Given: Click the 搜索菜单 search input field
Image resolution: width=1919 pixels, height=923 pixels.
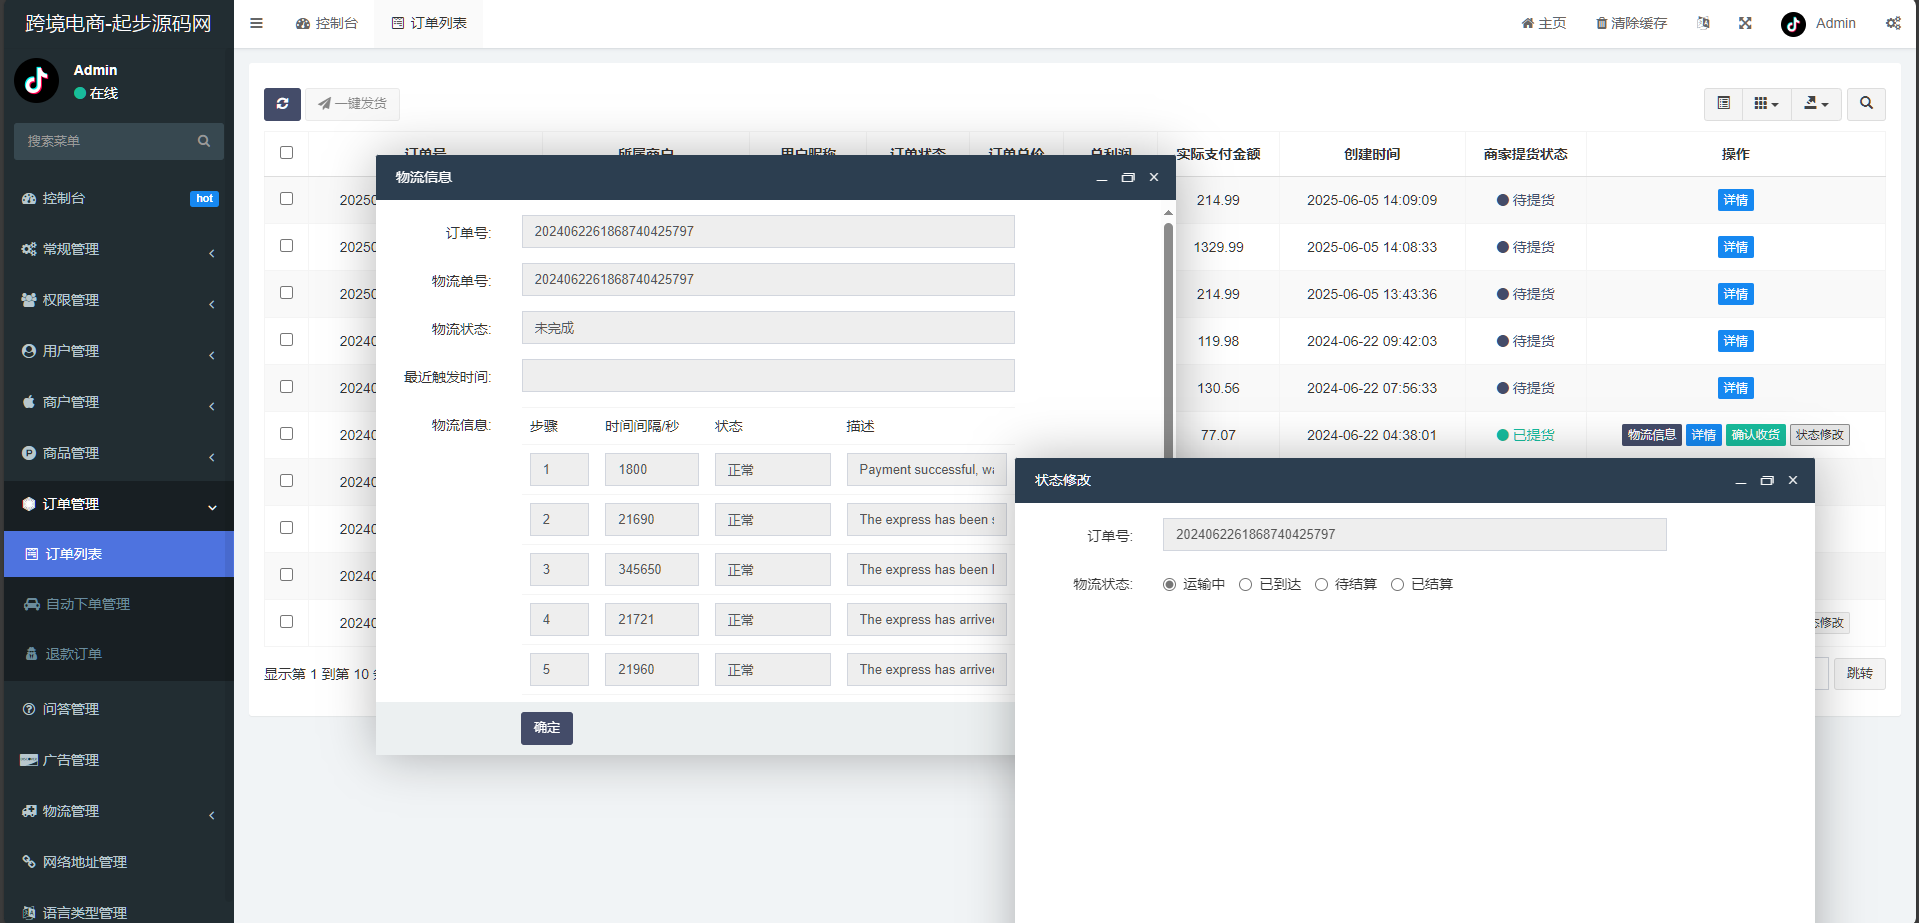Looking at the screenshot, I should pyautogui.click(x=108, y=141).
